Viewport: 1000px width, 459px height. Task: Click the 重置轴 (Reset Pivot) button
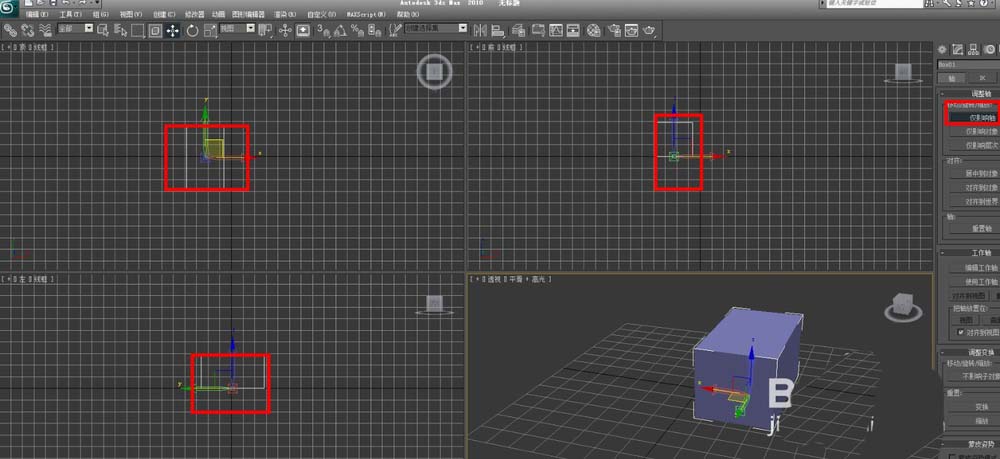(973, 228)
